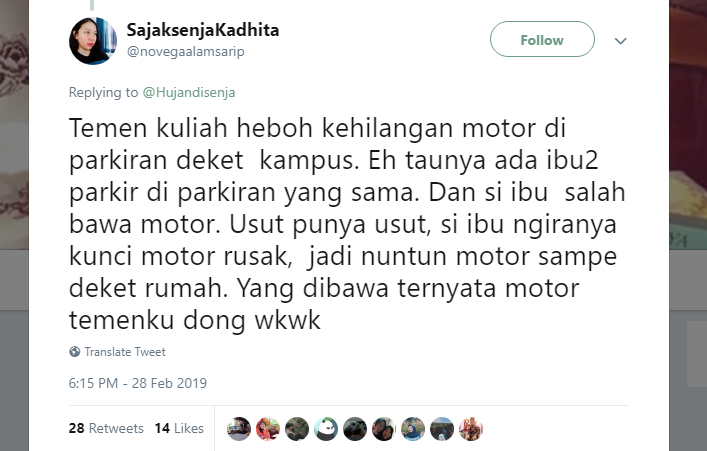Translate Tweet text link

(125, 352)
